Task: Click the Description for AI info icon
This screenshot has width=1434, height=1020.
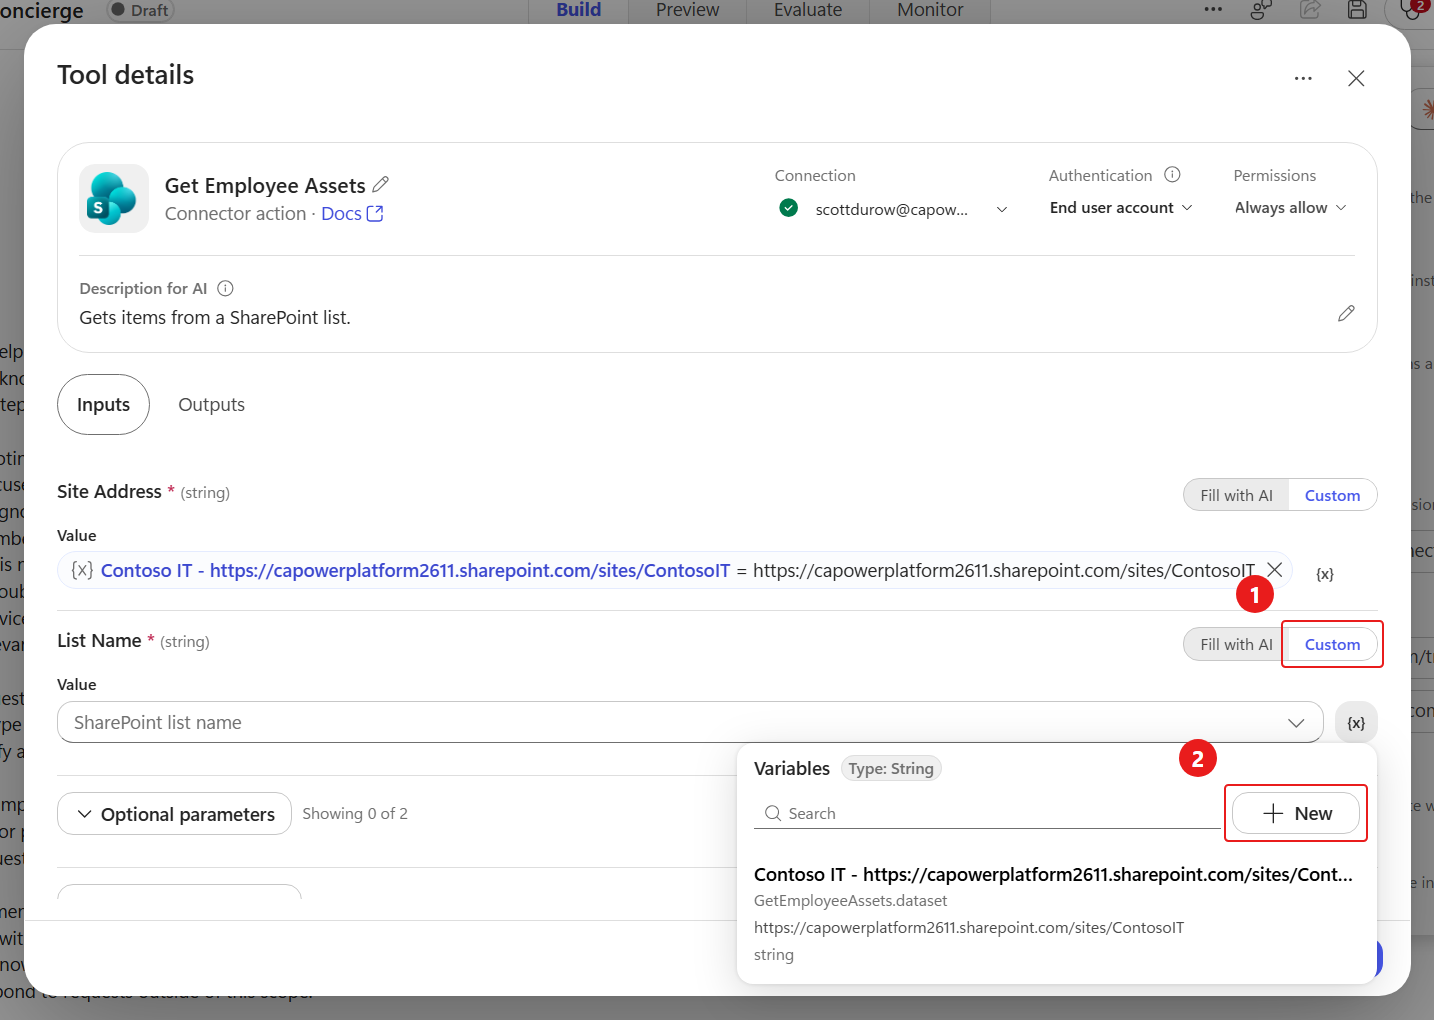Action: click(x=226, y=289)
